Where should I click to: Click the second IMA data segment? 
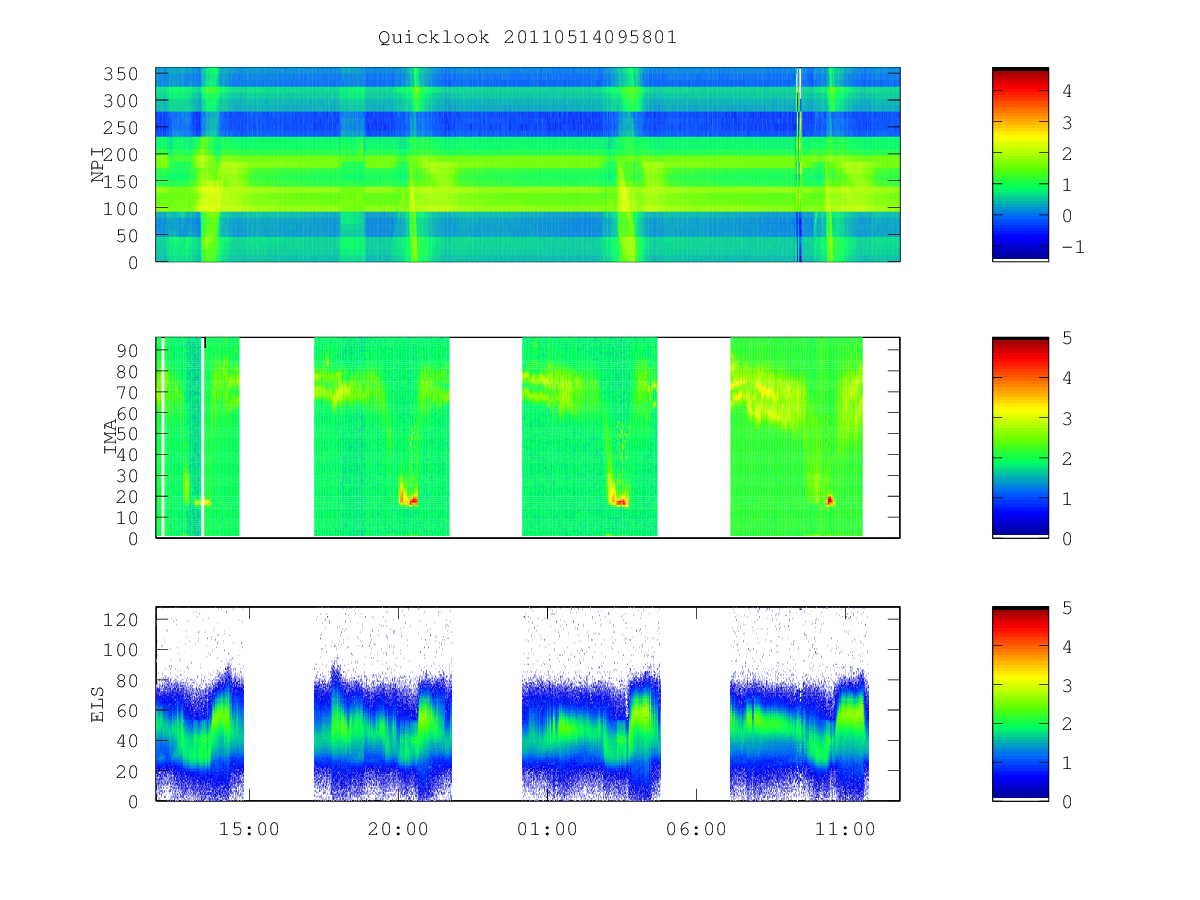click(x=382, y=437)
